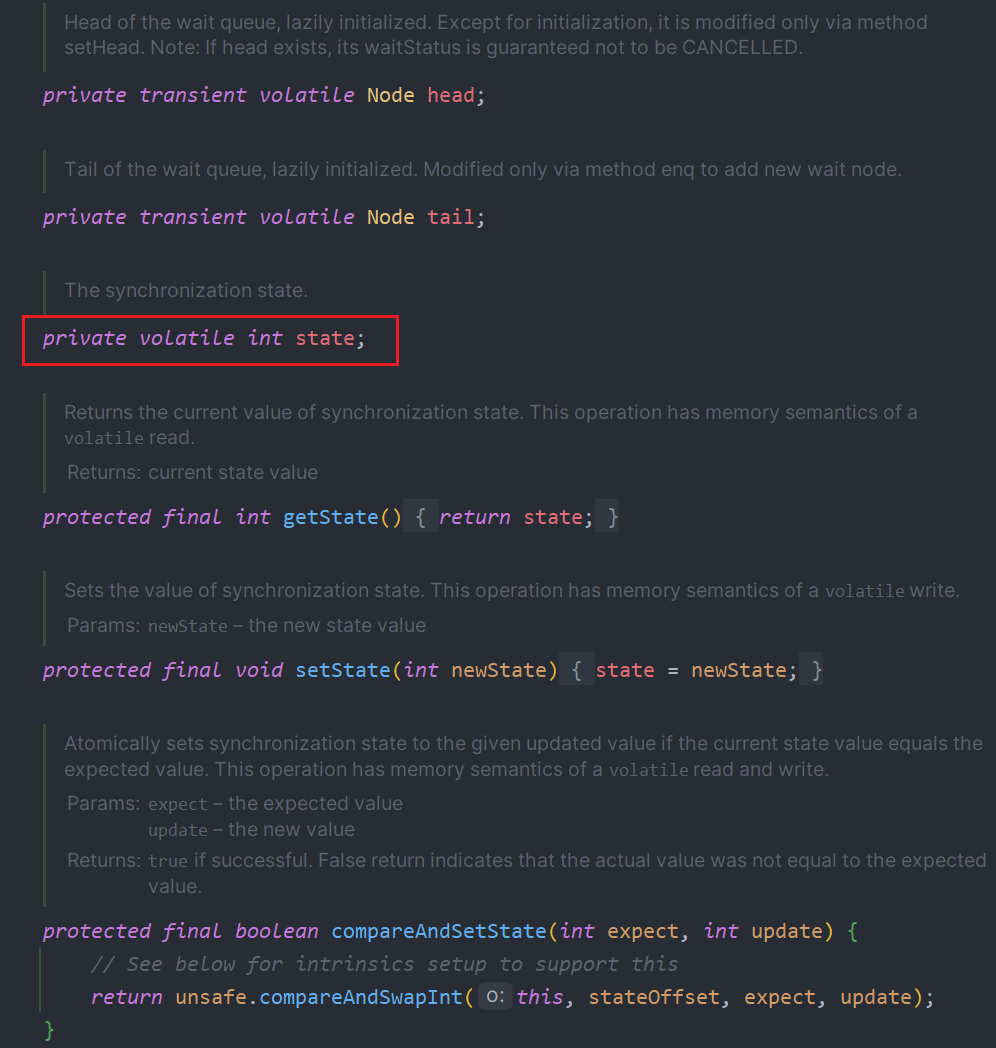The image size is (996, 1048).
Task: Place cursor on the "head" field name
Action: [450, 95]
